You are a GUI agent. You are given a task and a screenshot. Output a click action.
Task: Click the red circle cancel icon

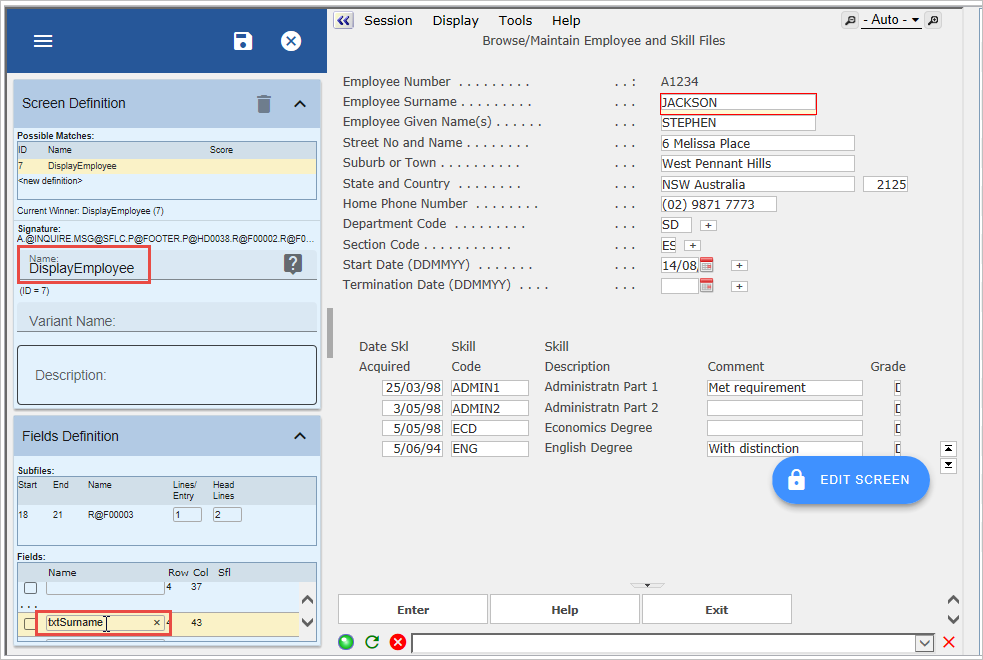tap(398, 642)
